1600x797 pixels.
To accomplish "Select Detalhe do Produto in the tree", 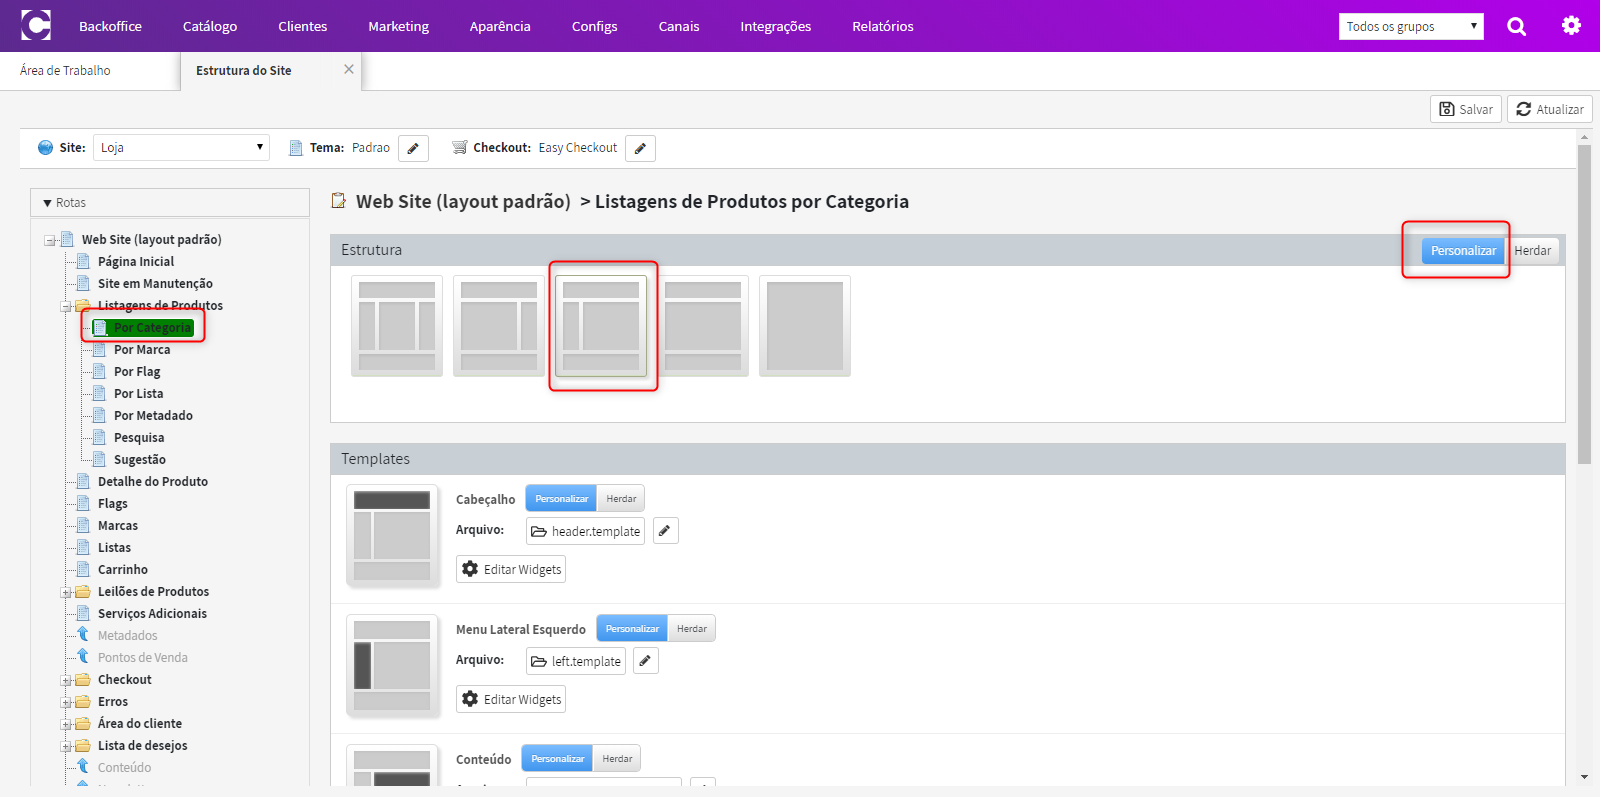I will click(153, 482).
